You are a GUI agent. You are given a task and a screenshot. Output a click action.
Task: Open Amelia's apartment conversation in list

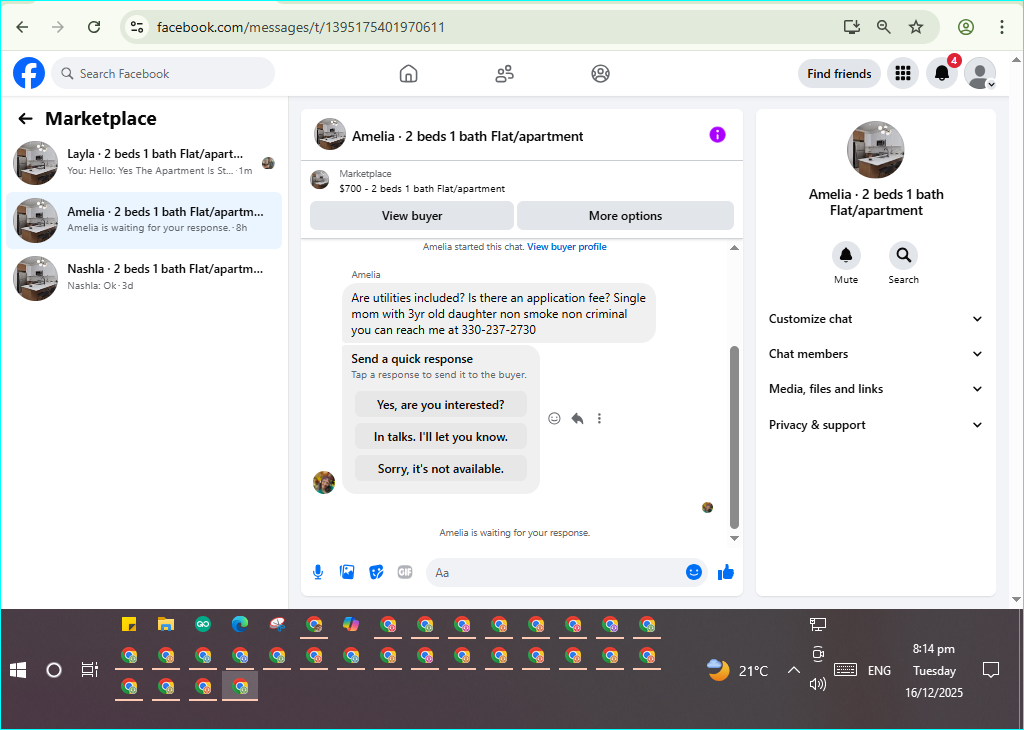pyautogui.click(x=144, y=220)
